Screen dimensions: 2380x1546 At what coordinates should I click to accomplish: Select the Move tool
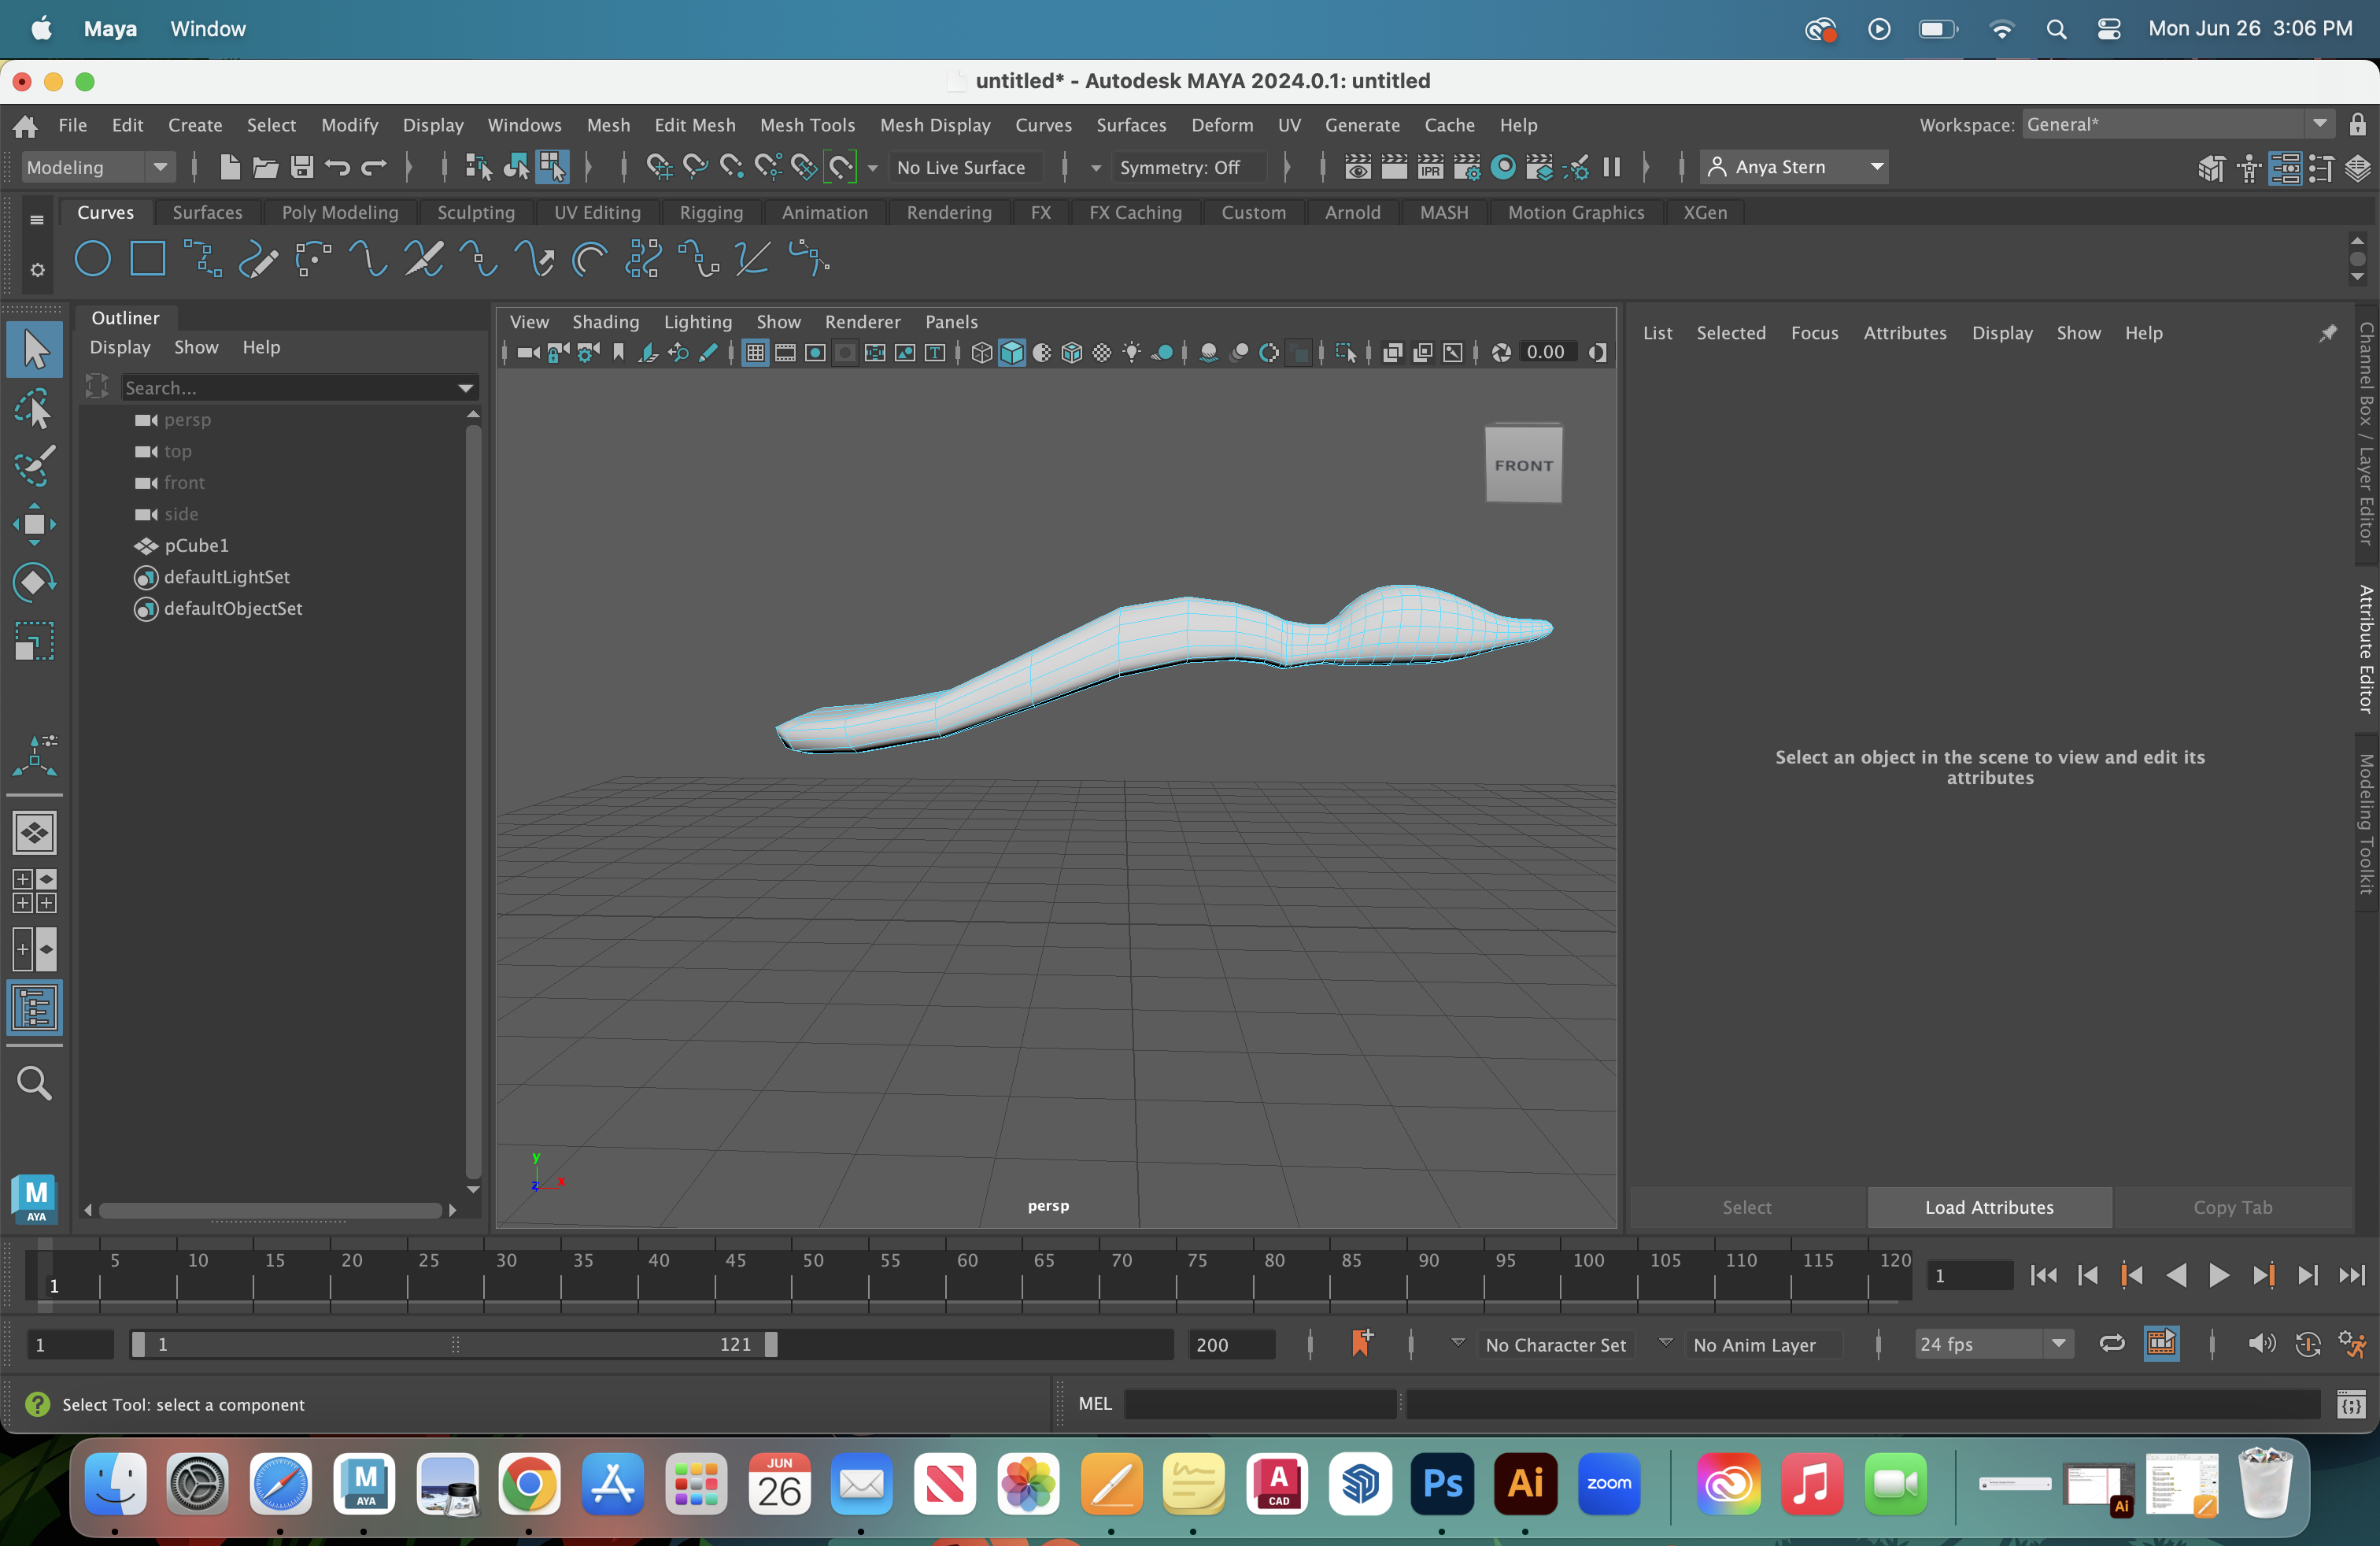click(x=35, y=524)
